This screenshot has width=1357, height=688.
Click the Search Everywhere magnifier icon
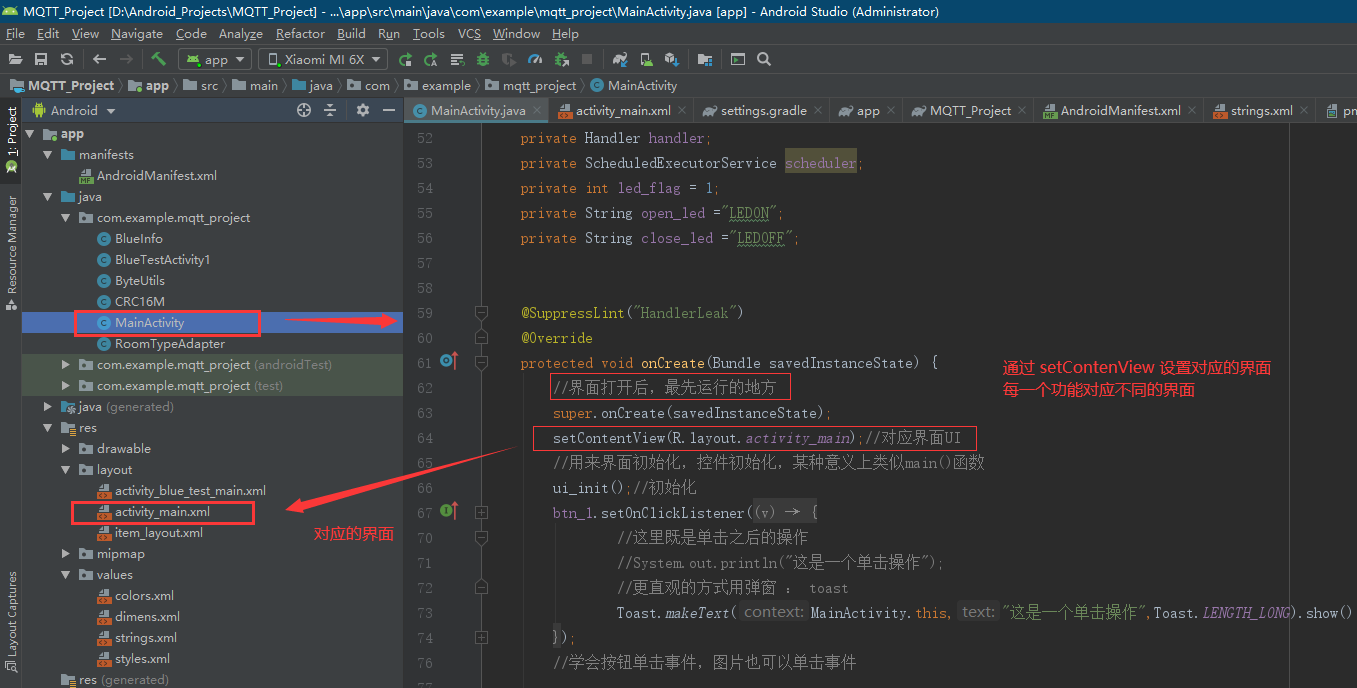point(764,59)
